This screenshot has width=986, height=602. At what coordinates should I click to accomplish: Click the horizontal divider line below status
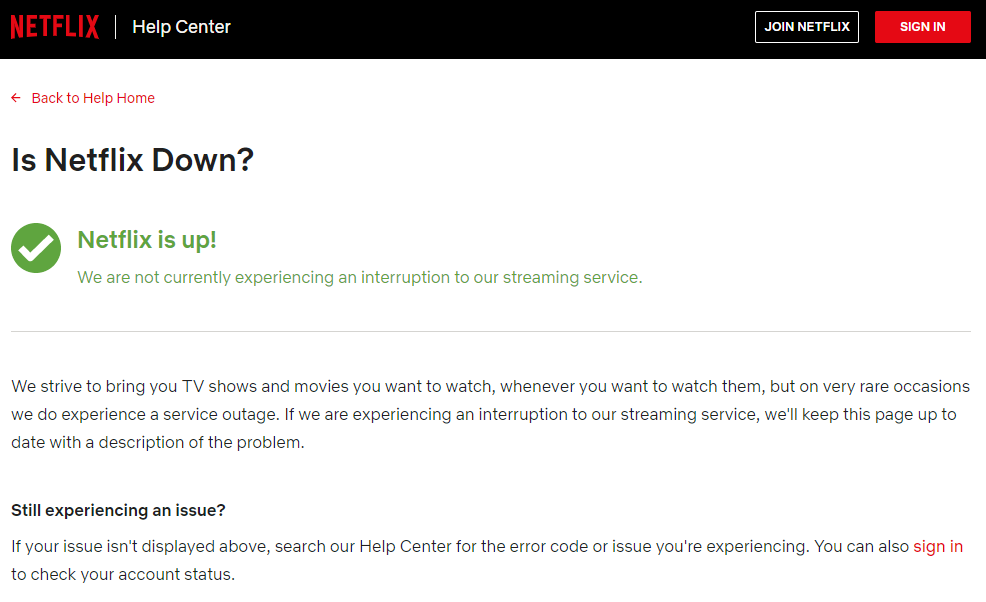click(x=490, y=332)
